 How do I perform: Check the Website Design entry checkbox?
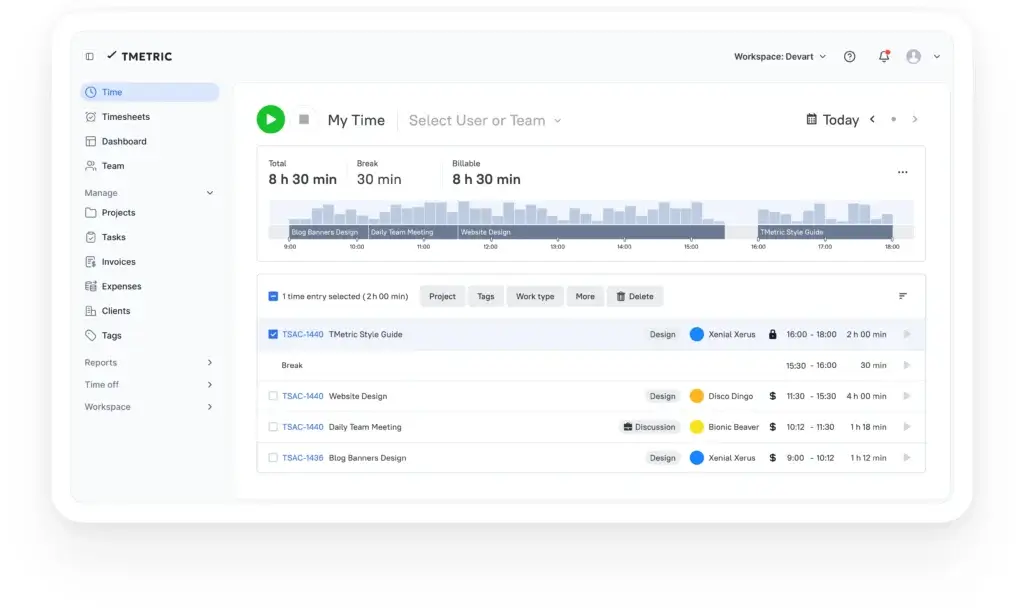(x=273, y=396)
